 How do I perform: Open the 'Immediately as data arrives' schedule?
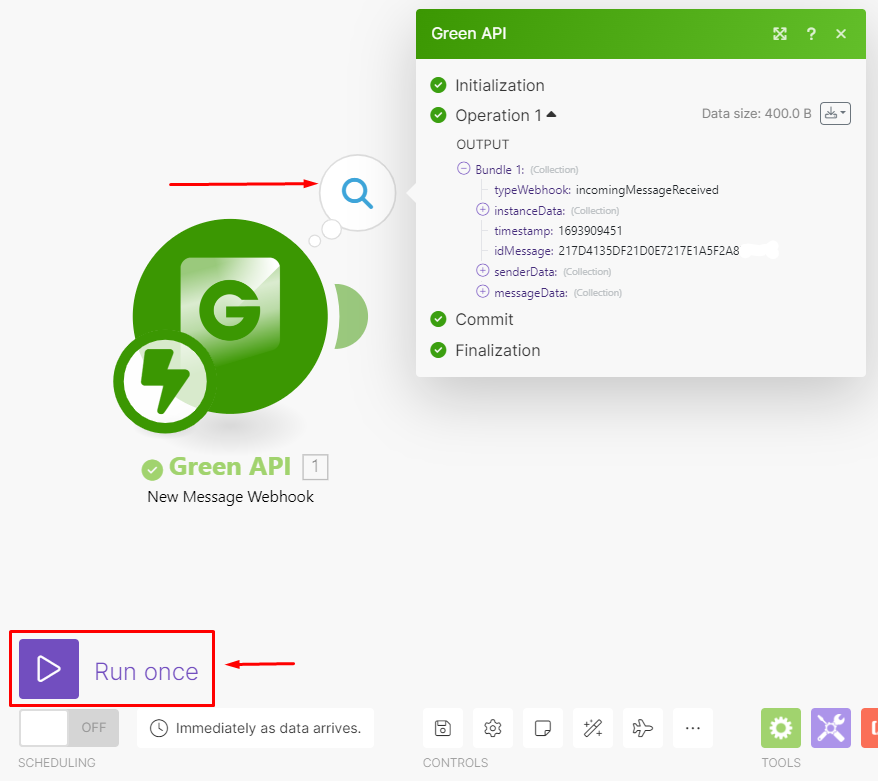pyautogui.click(x=256, y=728)
